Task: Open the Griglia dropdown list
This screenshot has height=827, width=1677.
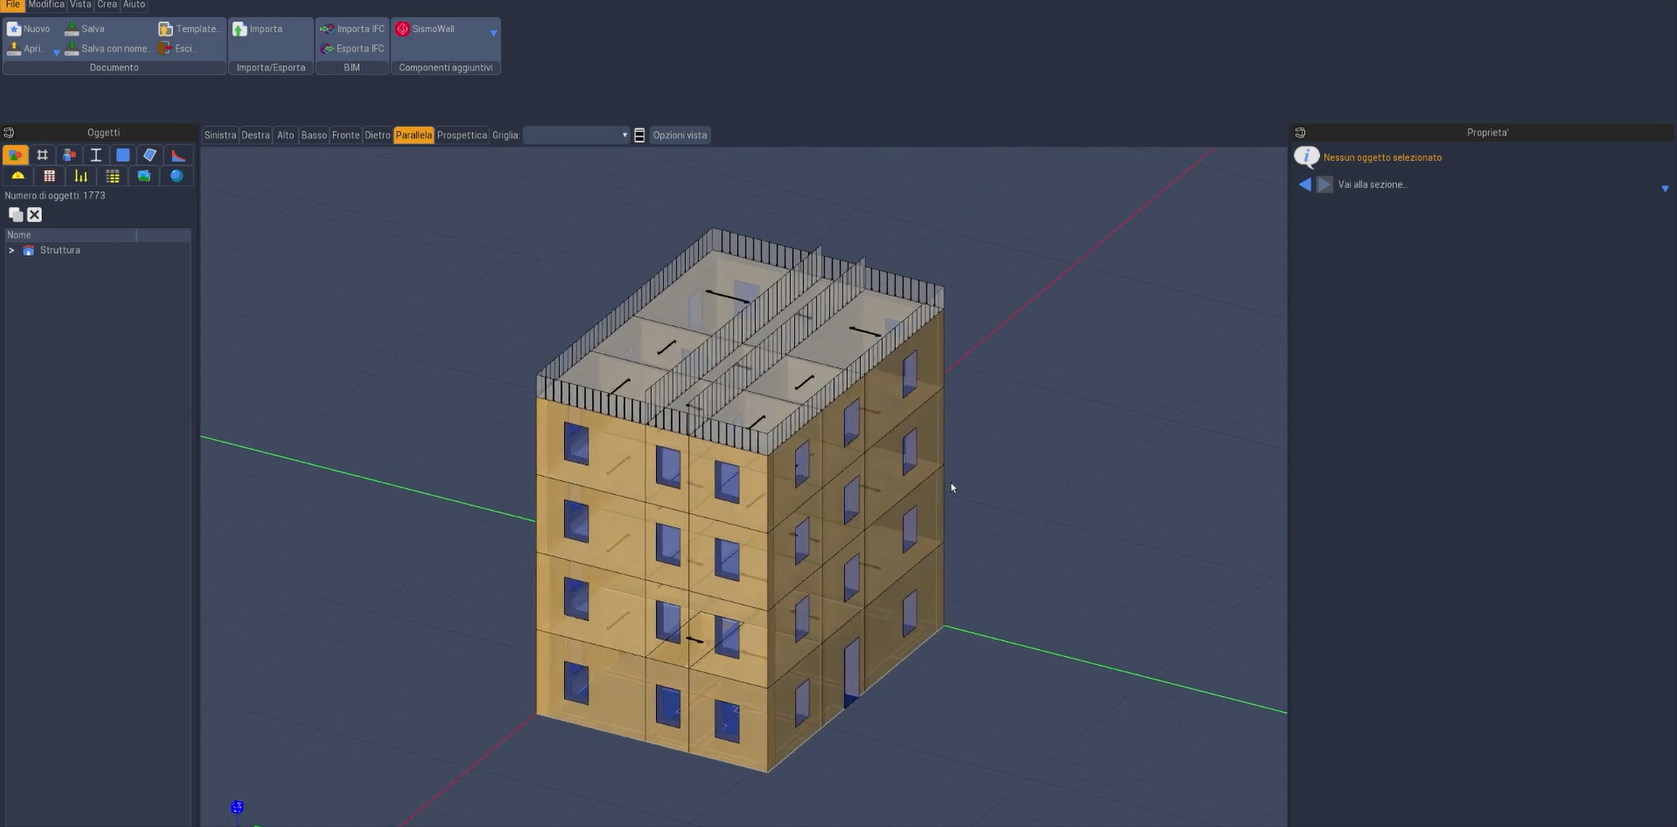Action: [624, 135]
